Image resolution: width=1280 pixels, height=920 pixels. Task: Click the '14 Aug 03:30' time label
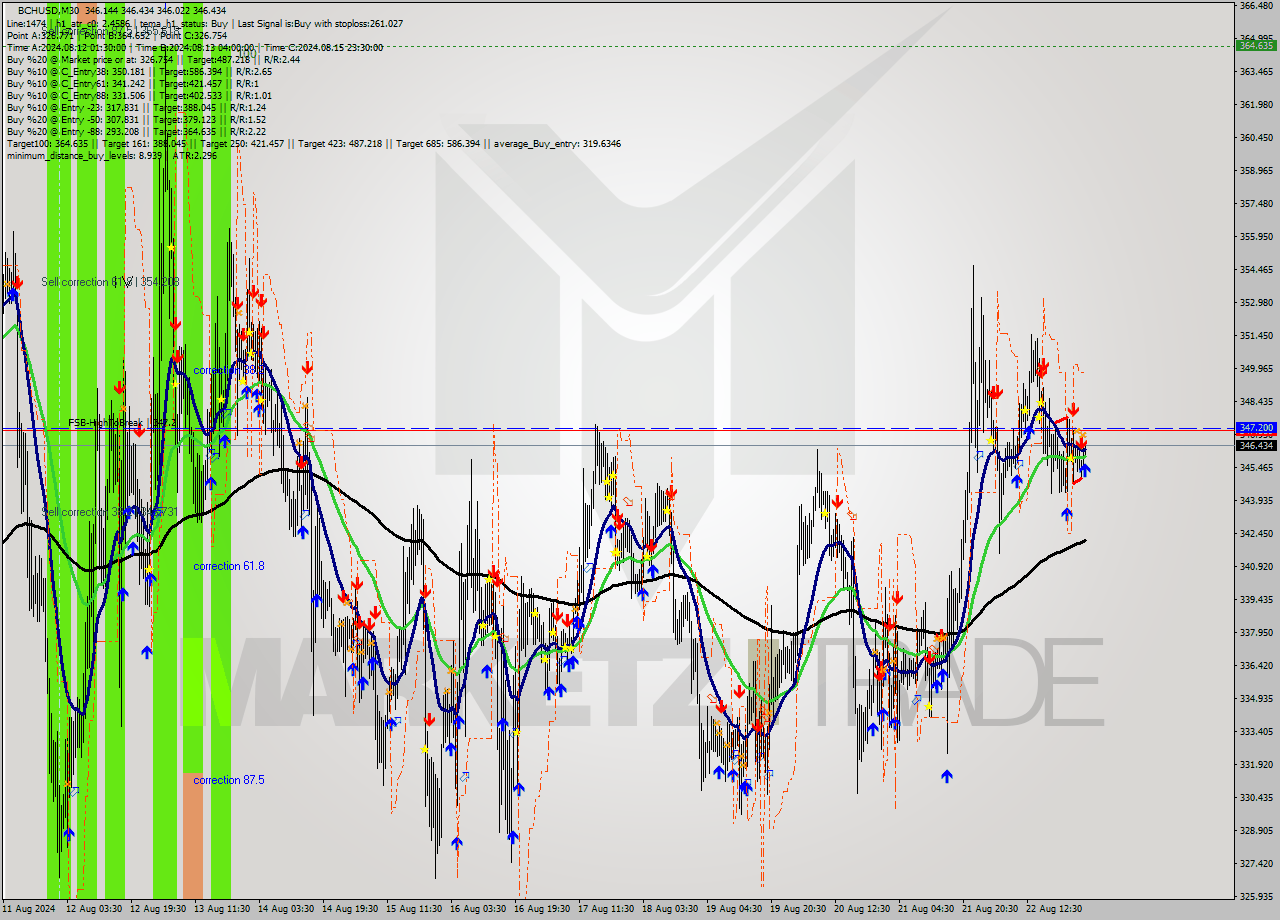286,909
